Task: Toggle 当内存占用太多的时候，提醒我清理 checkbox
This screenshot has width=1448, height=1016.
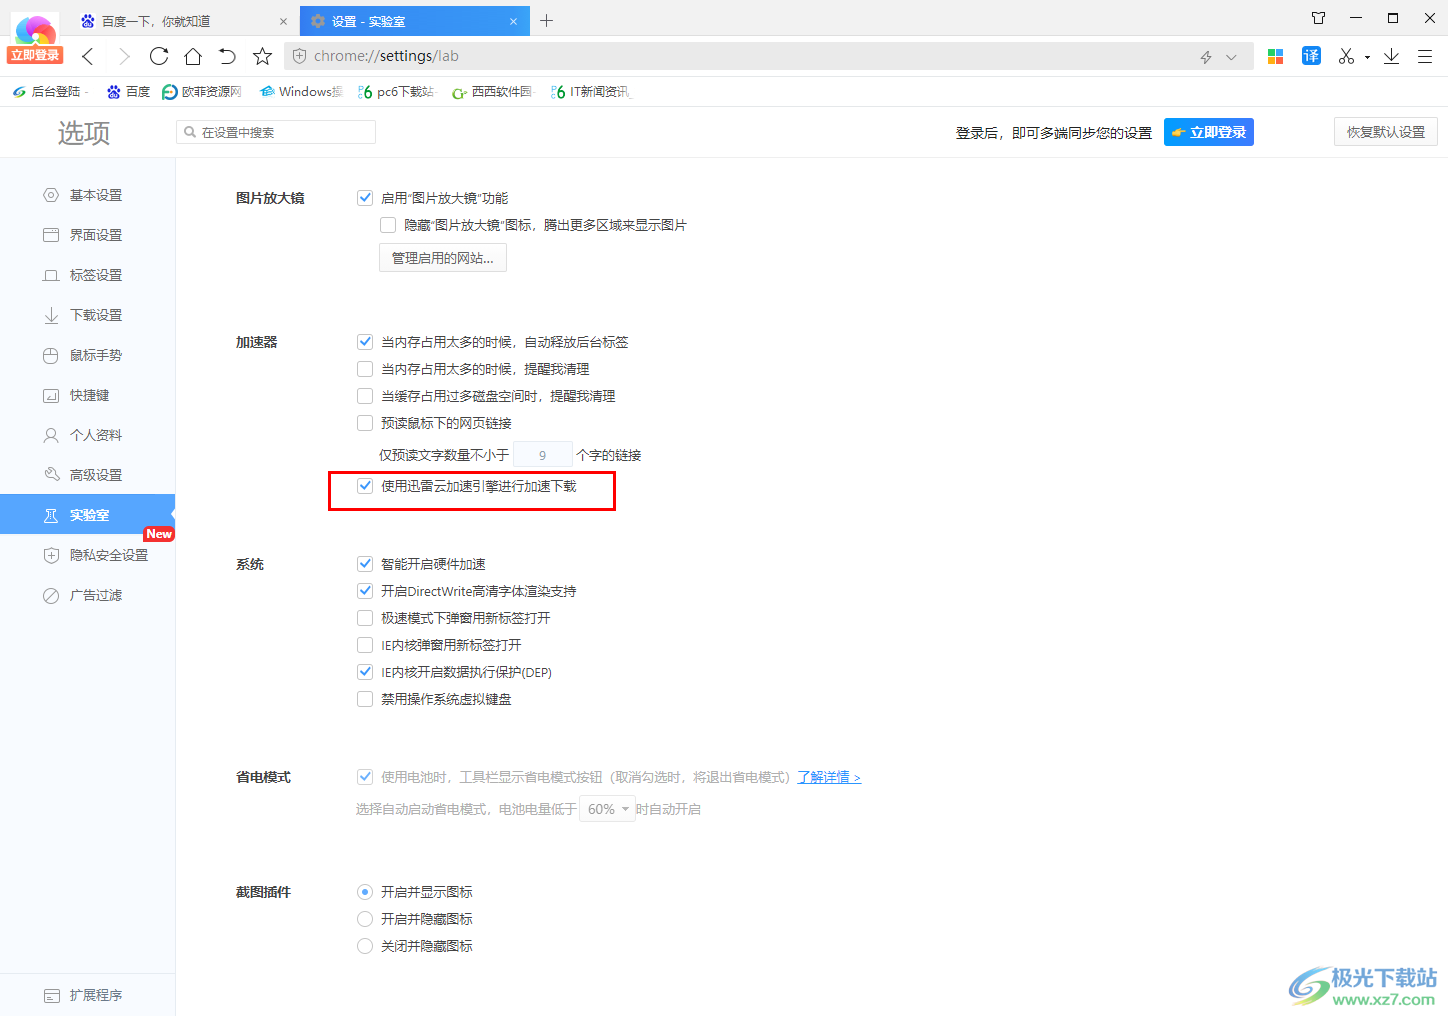Action: tap(365, 369)
